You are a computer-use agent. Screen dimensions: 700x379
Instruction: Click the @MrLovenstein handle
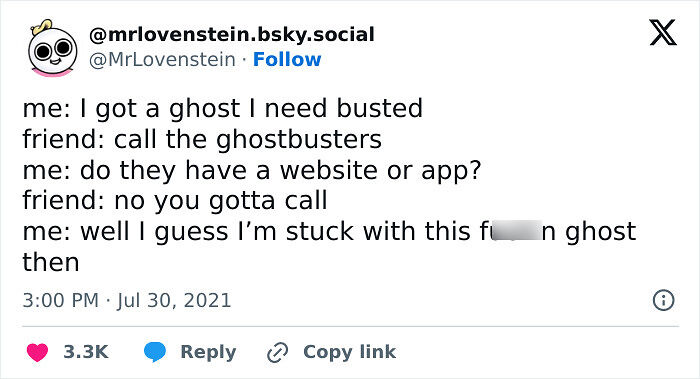(162, 60)
